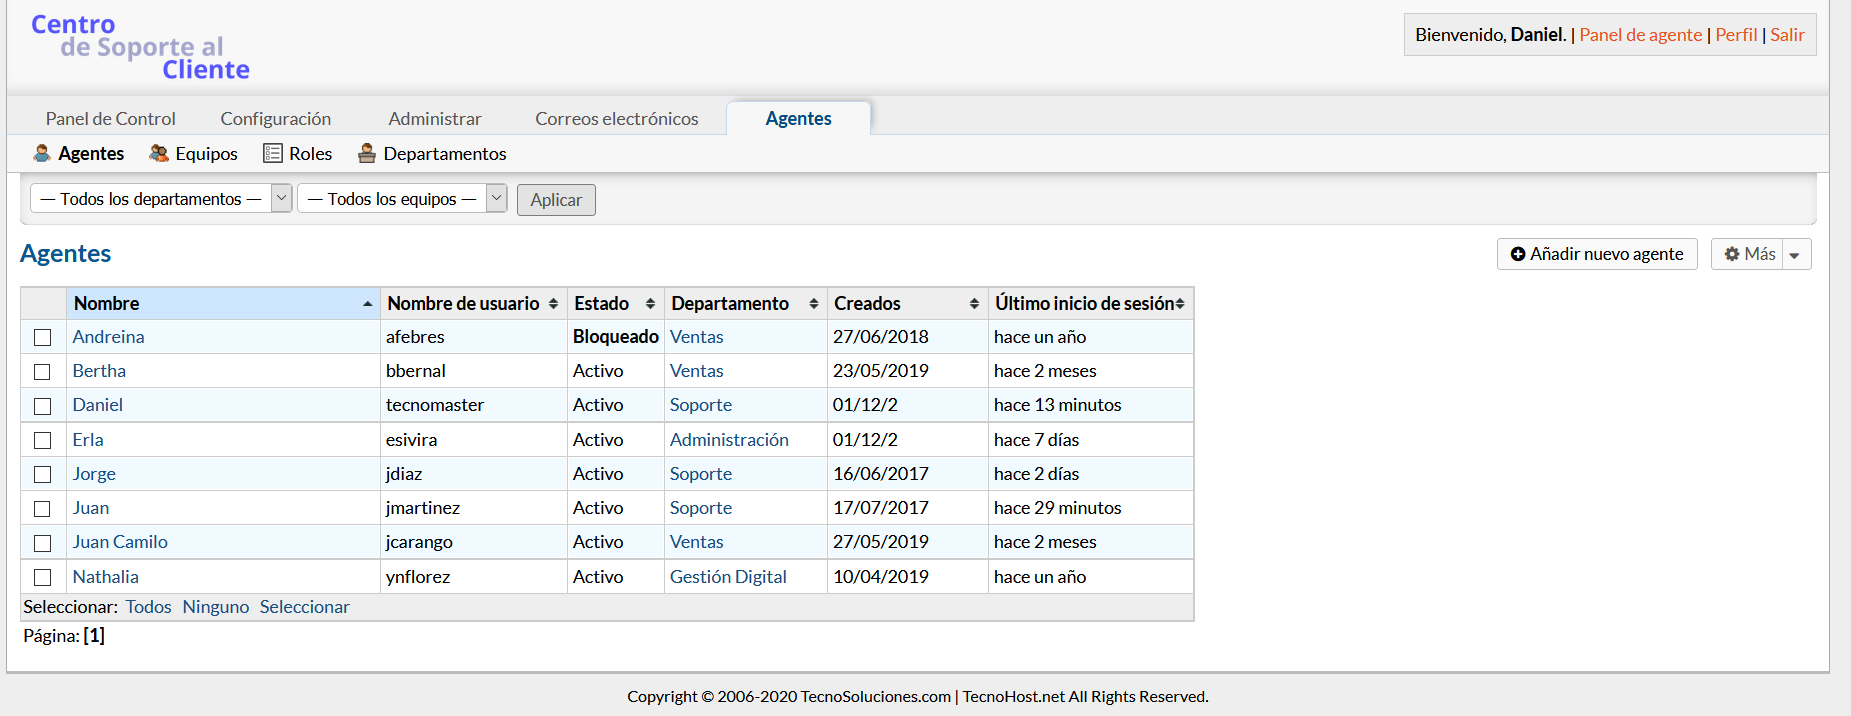Click the Roles list icon

click(272, 153)
